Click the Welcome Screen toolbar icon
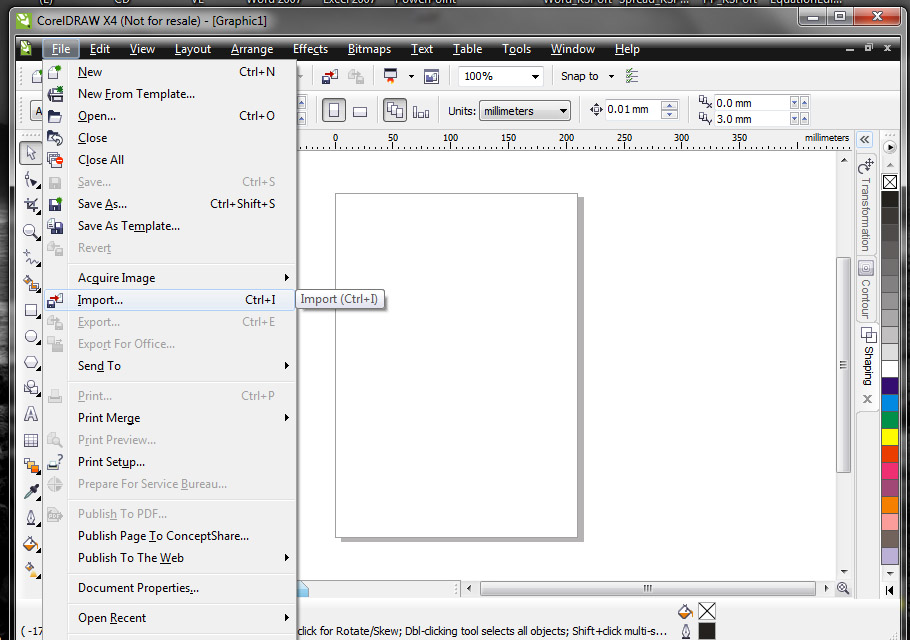Screen dimensions: 910x640 tap(432, 76)
